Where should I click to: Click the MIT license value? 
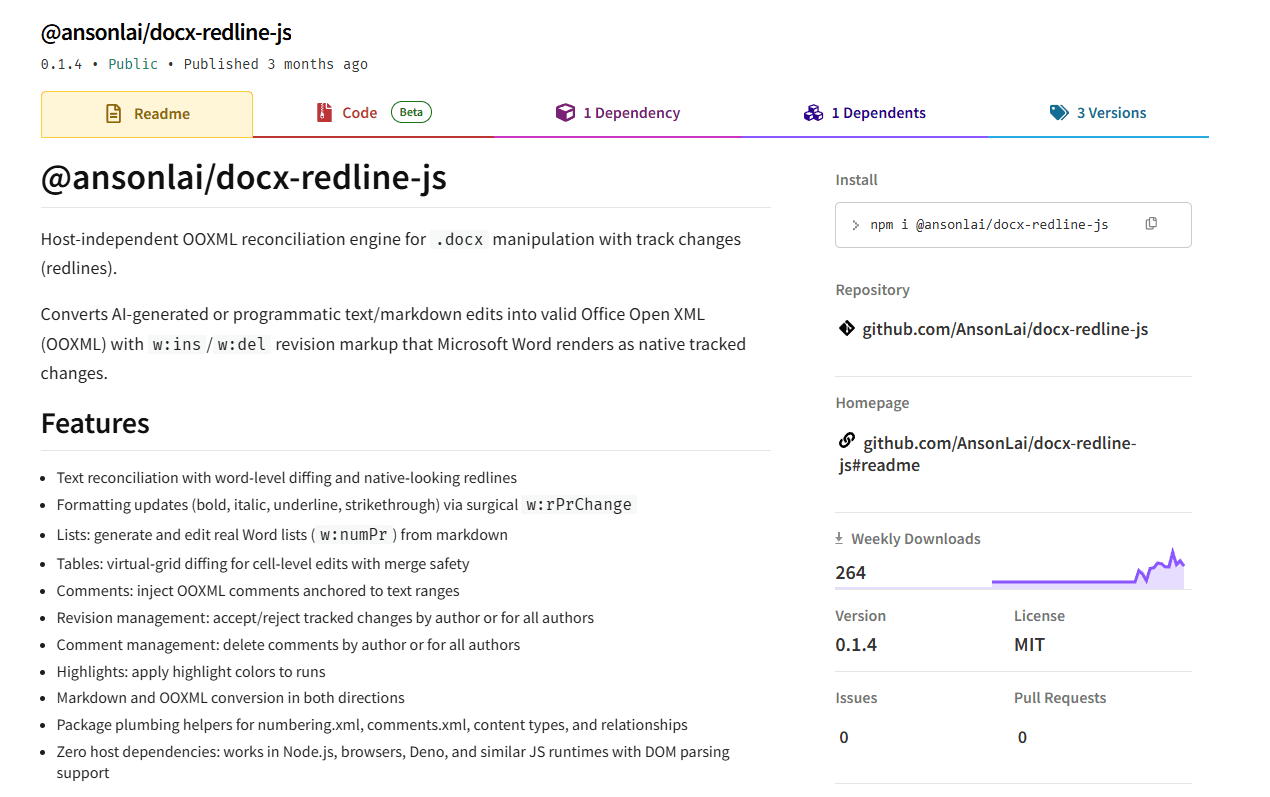point(1029,645)
